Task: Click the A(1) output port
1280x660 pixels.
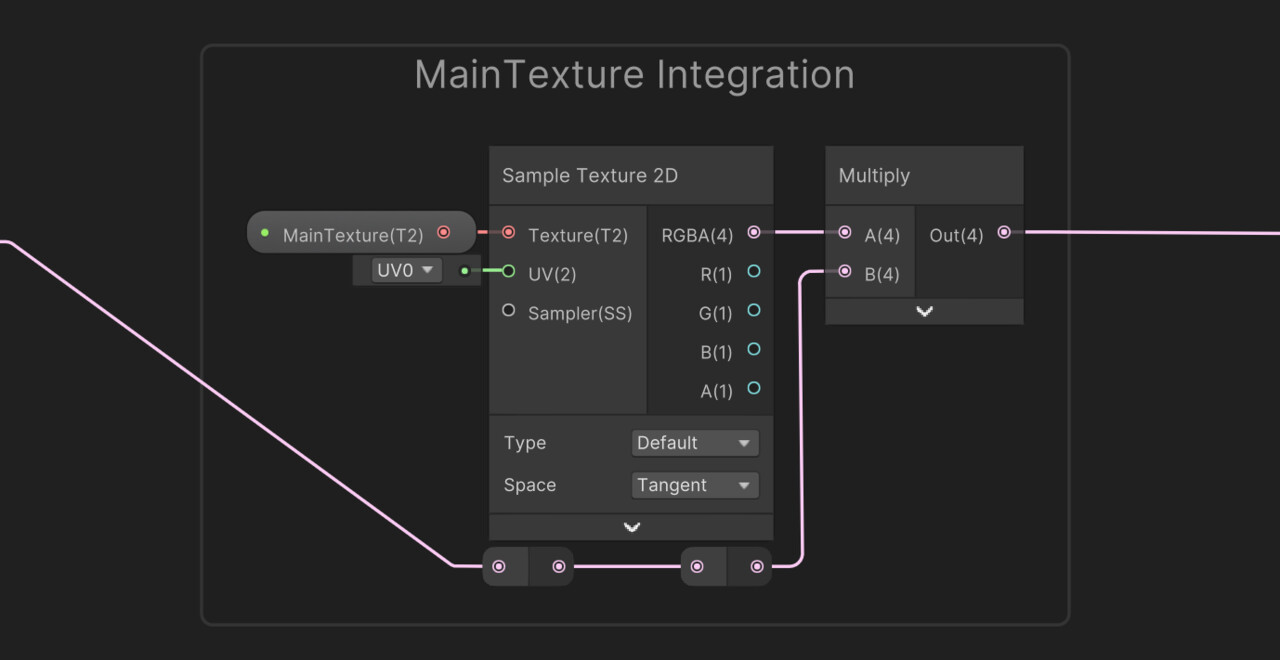Action: [755, 388]
